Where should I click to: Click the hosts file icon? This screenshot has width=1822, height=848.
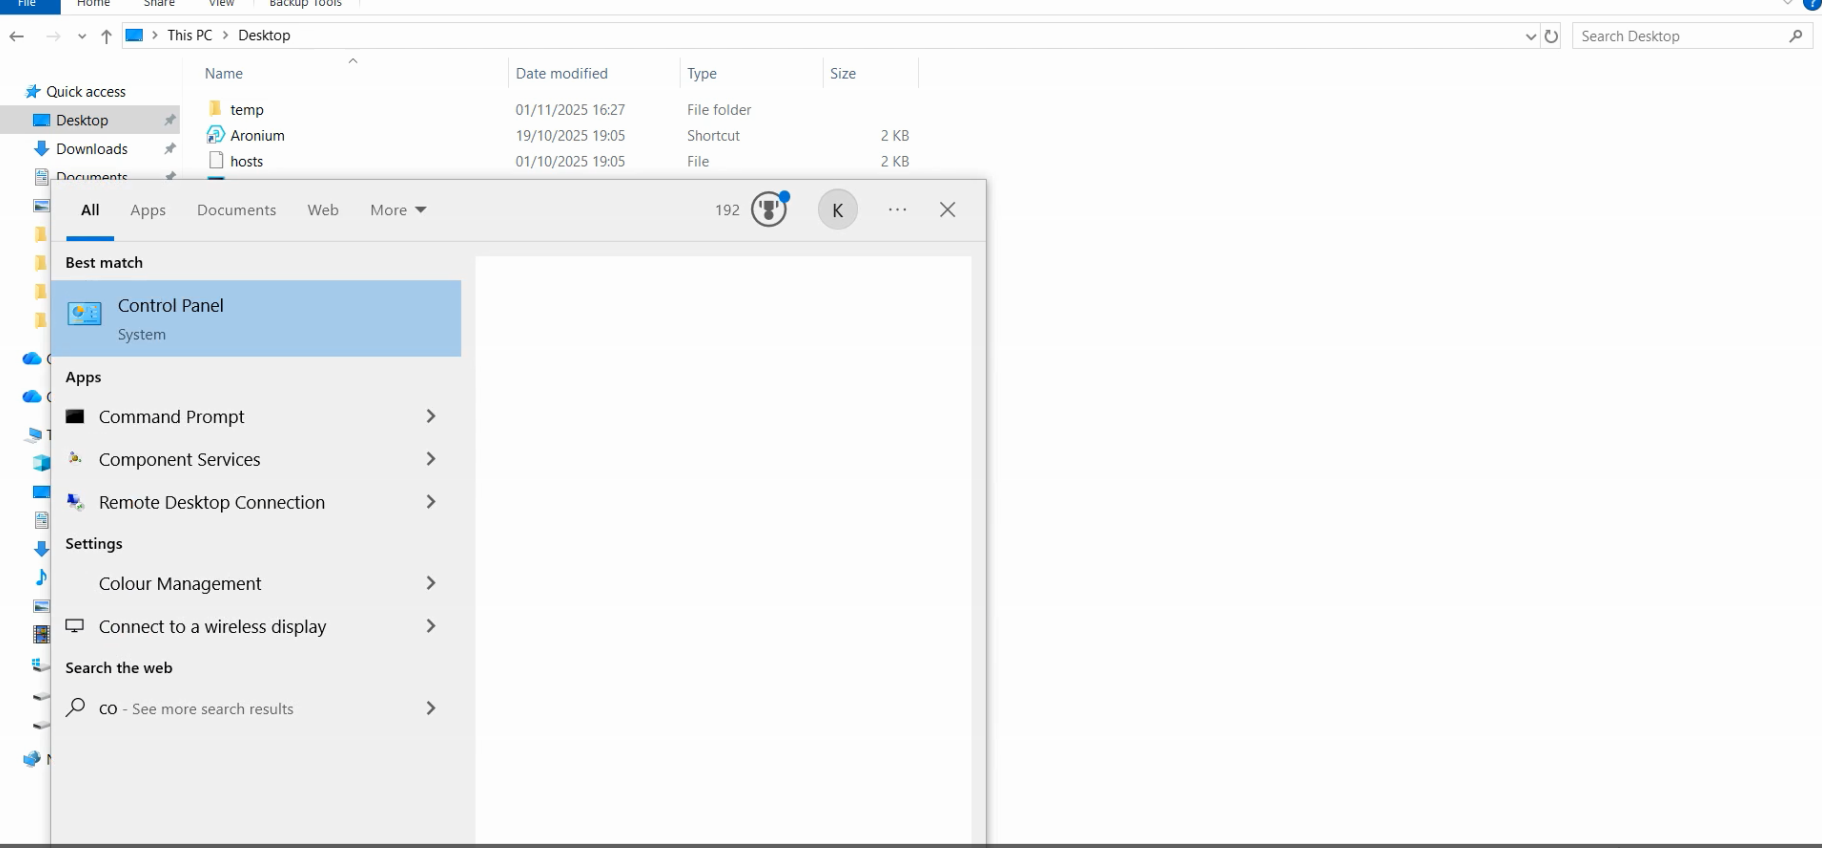point(215,161)
